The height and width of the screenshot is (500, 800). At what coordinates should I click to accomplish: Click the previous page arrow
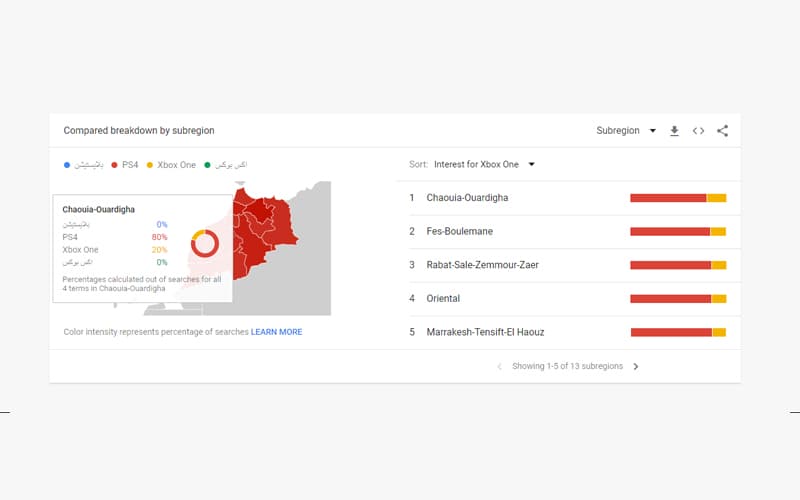500,367
